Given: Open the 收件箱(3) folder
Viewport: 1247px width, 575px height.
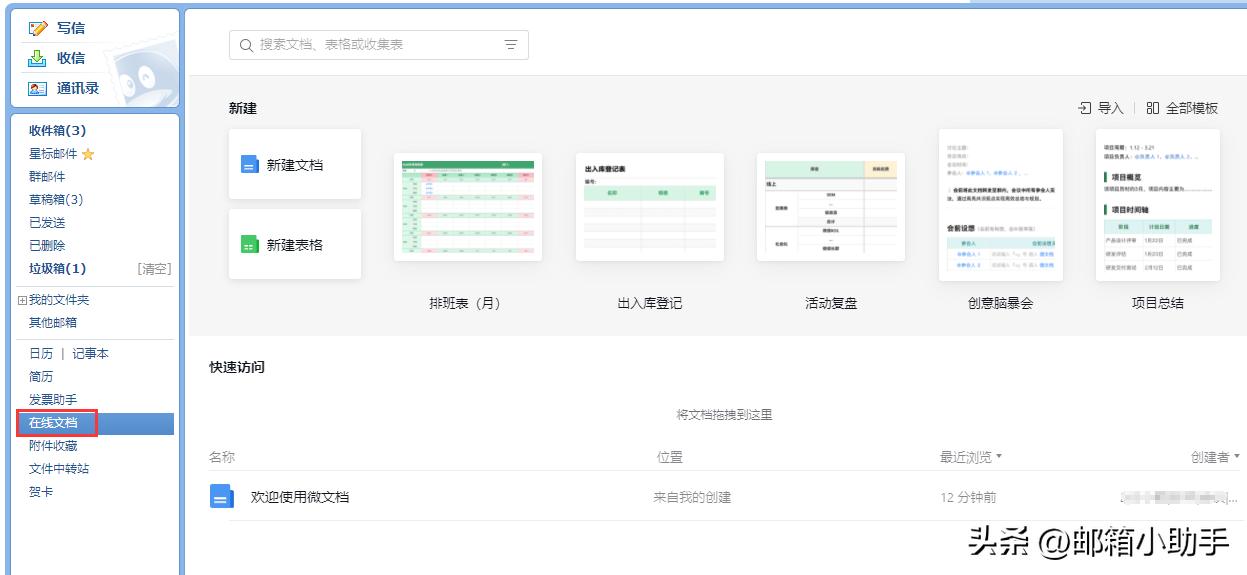Looking at the screenshot, I should [x=57, y=131].
